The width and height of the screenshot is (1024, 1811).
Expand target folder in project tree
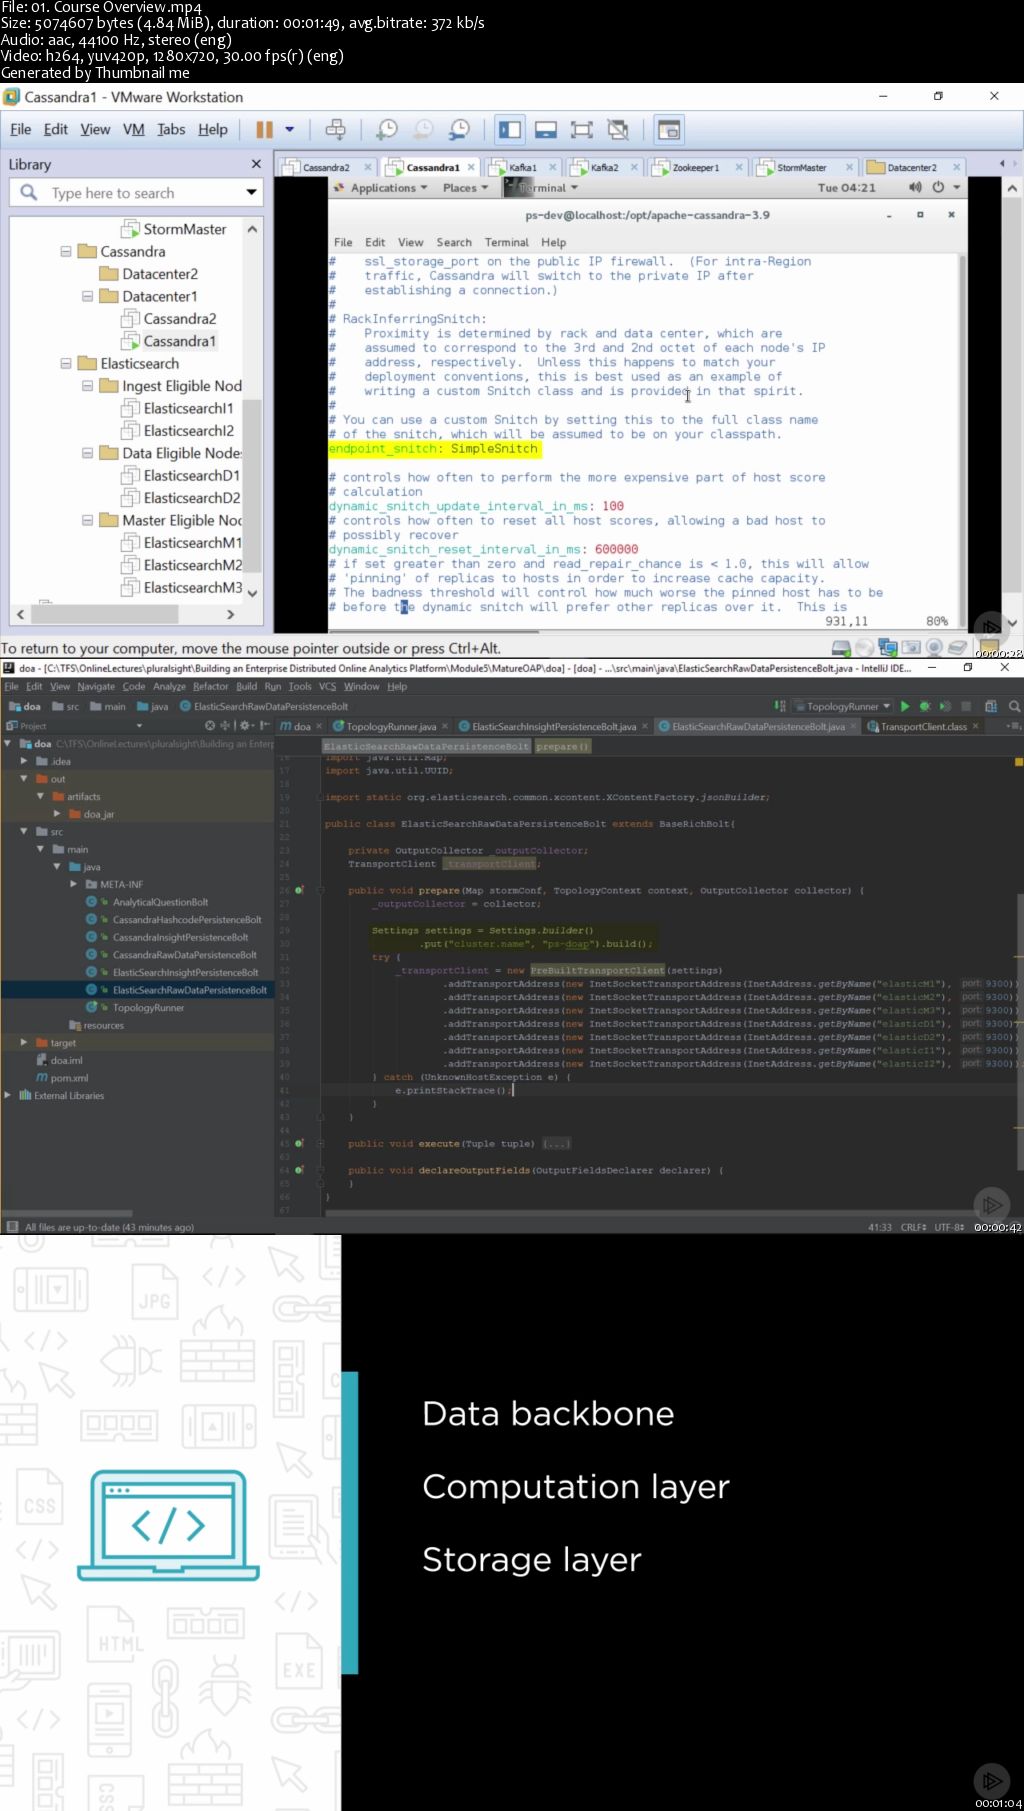[x=24, y=1042]
